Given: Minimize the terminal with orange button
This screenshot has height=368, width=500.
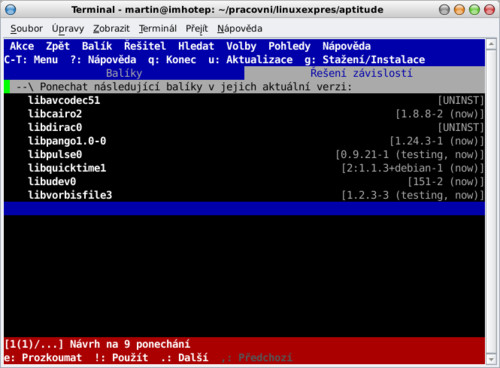Looking at the screenshot, I should (x=459, y=10).
